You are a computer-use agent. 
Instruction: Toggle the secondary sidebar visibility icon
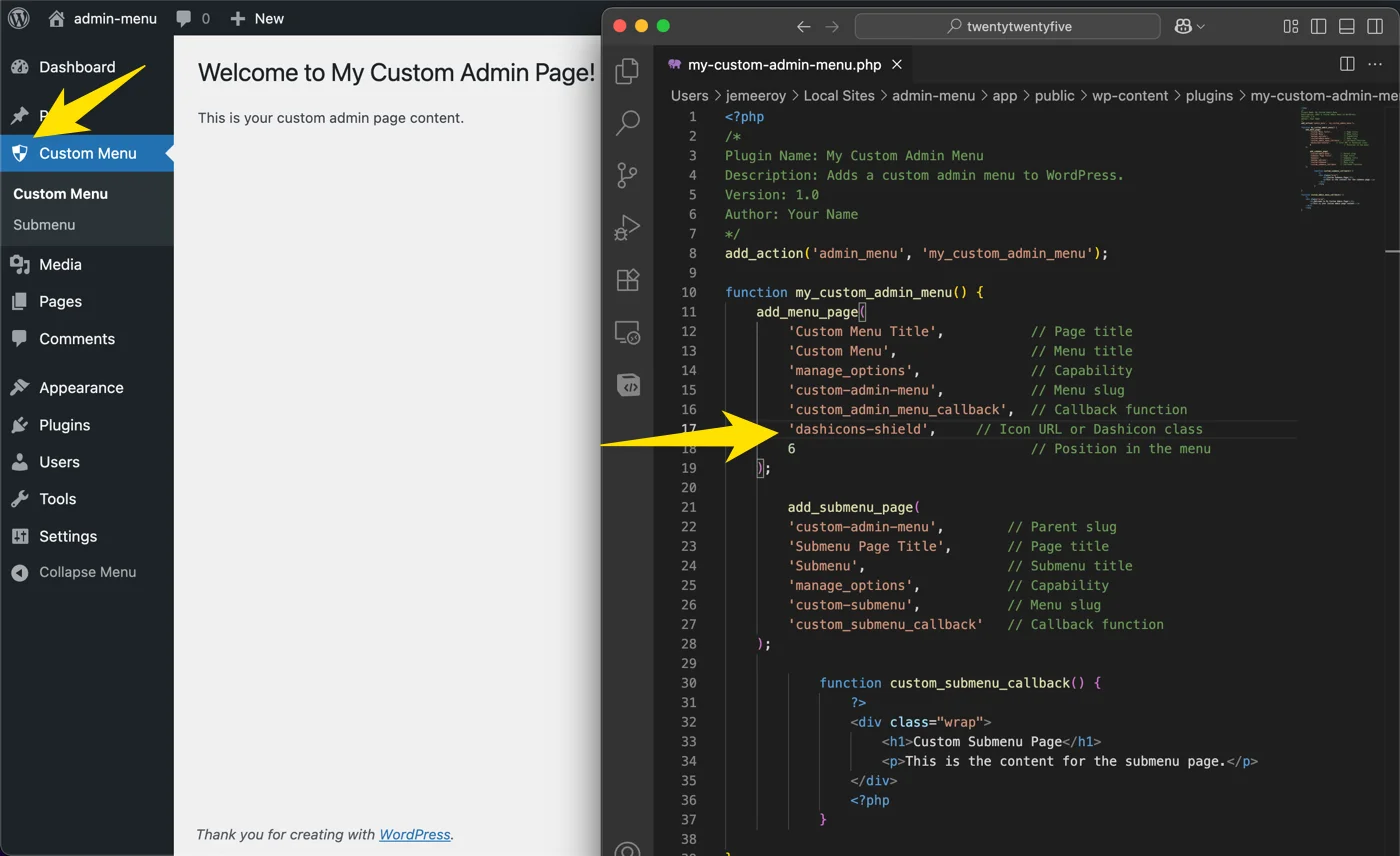click(1375, 26)
